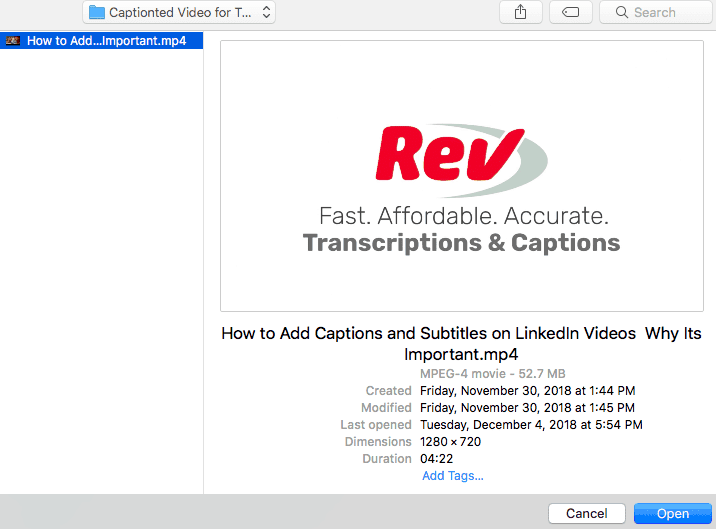Click the blue folder icon in path popup
The height and width of the screenshot is (529, 716).
coord(96,12)
